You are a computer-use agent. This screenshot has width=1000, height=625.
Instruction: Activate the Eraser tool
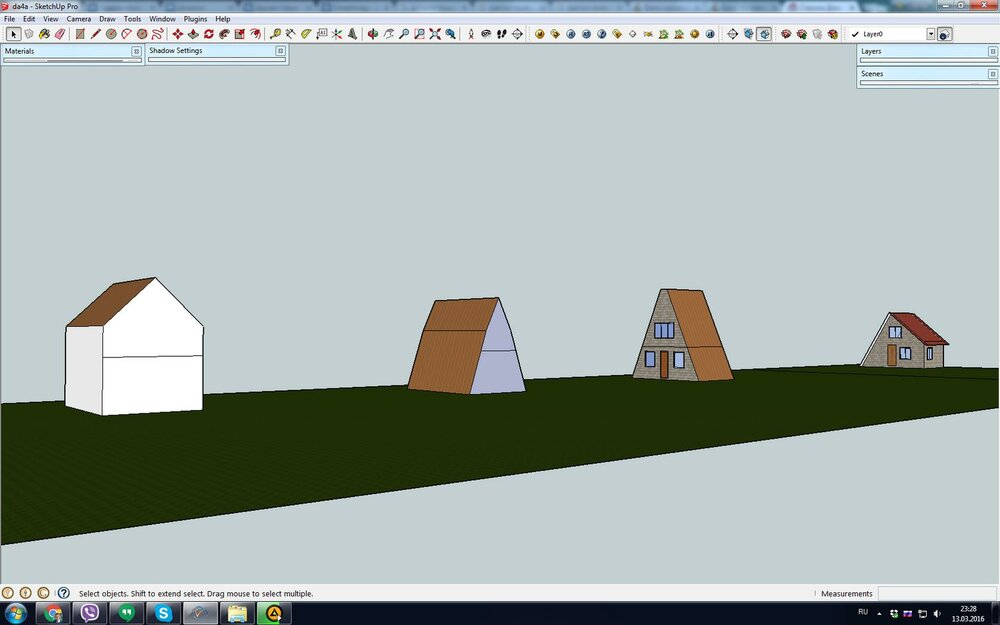tap(59, 33)
